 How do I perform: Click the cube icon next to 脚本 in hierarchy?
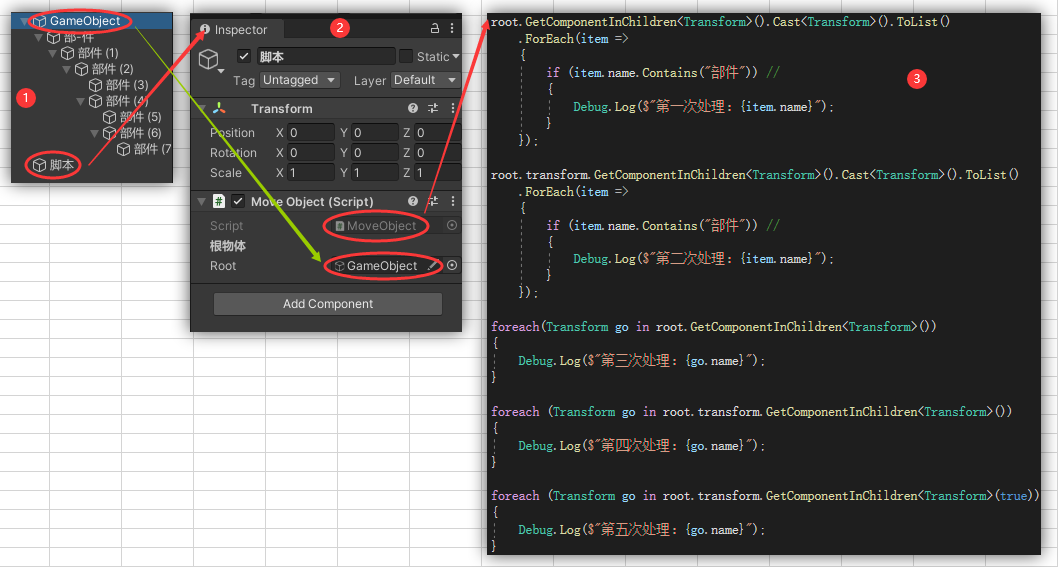tap(40, 165)
